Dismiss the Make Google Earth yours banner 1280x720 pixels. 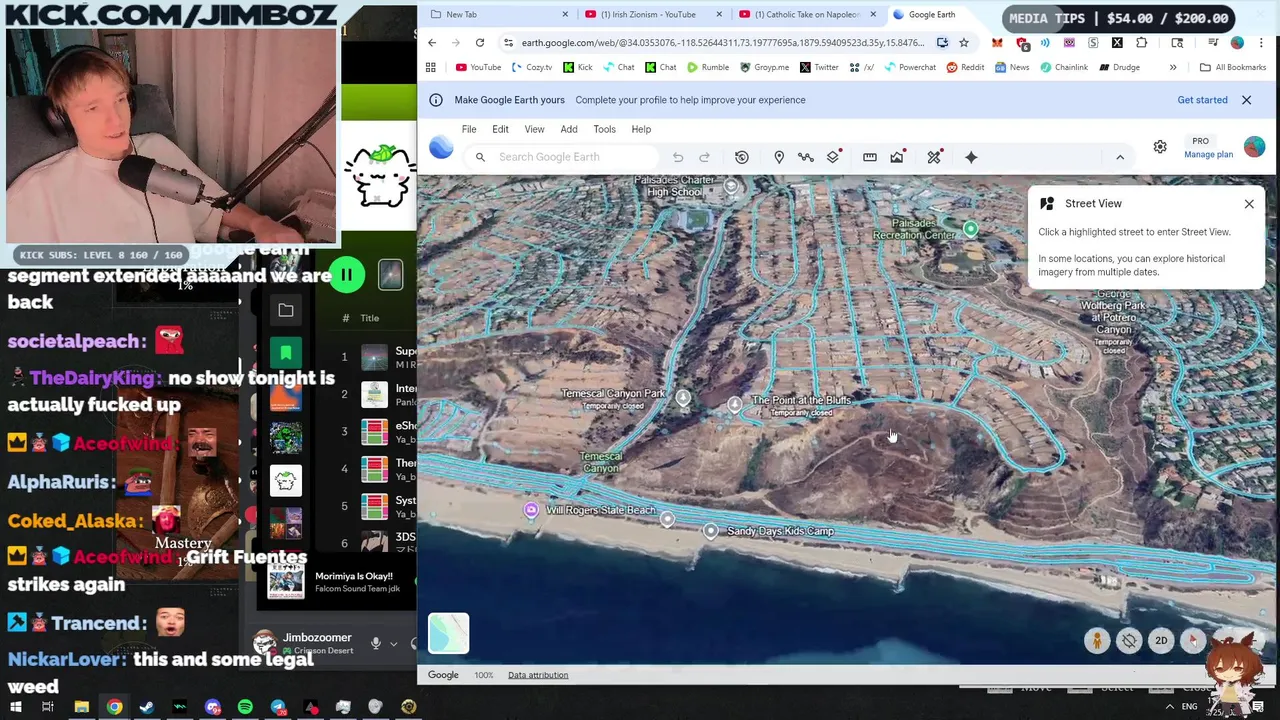[x=1246, y=100]
